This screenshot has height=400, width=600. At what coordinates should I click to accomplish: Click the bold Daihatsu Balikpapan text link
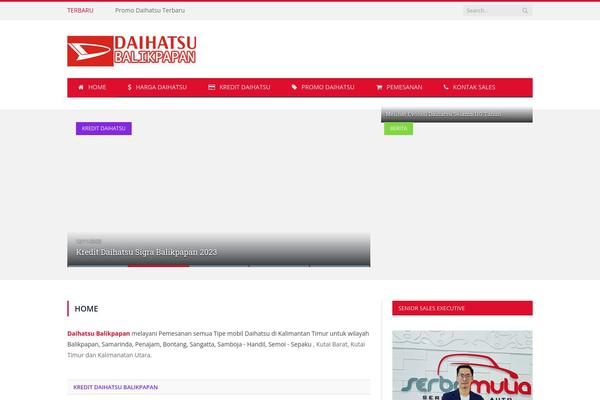tap(99, 333)
